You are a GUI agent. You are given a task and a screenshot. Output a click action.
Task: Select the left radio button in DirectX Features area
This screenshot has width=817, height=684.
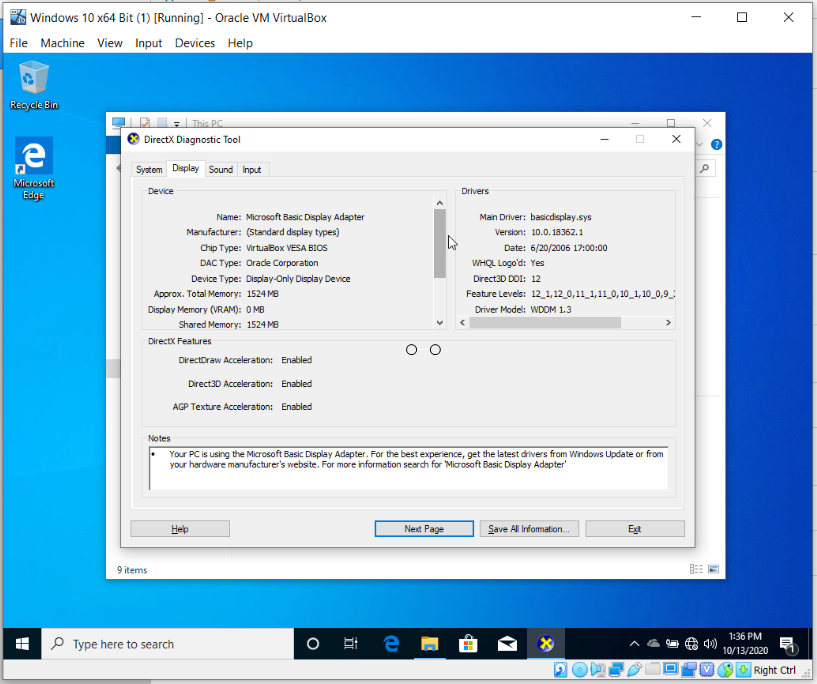411,349
